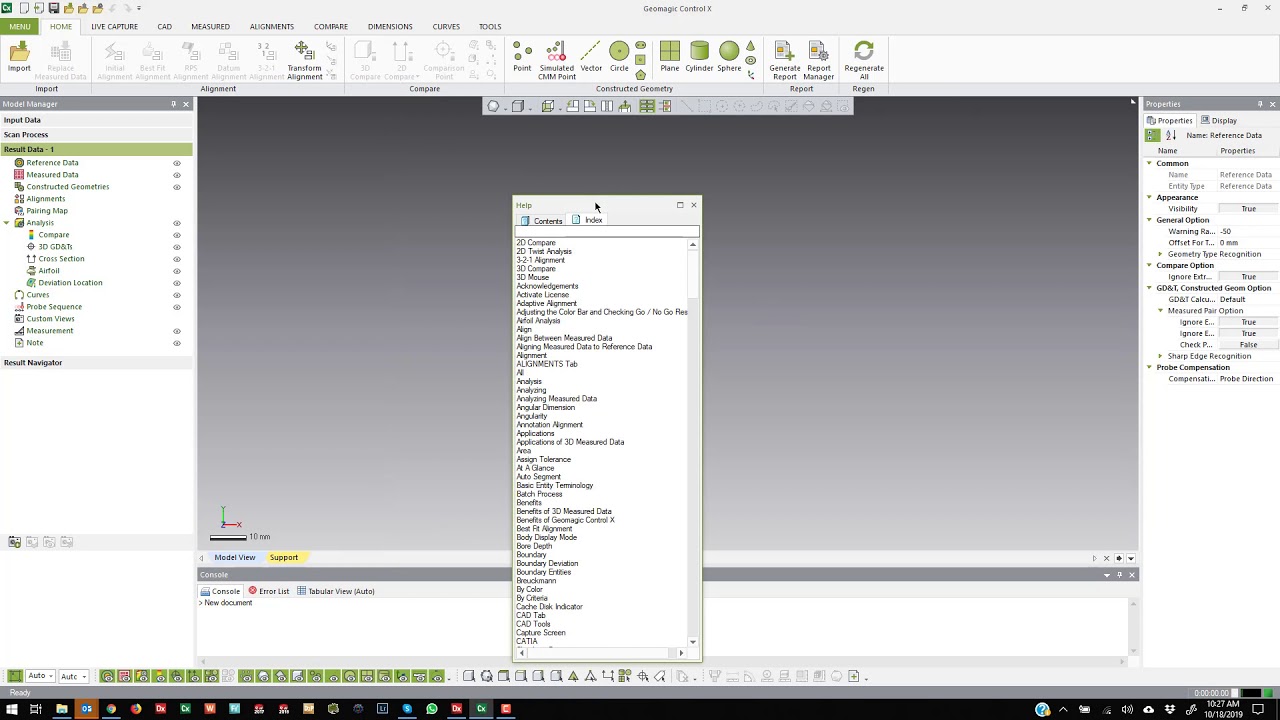Image resolution: width=1280 pixels, height=720 pixels.
Task: Click Regenerate All in the ribbon
Action: coord(864,60)
